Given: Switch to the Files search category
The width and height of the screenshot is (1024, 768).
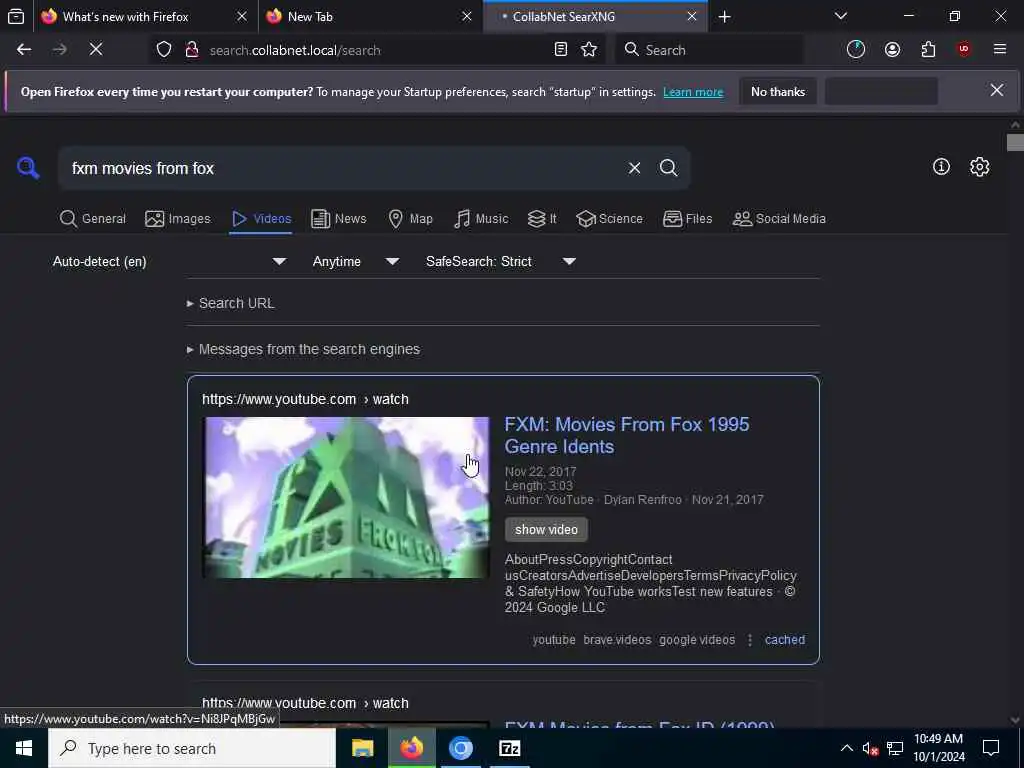Looking at the screenshot, I should click(688, 219).
